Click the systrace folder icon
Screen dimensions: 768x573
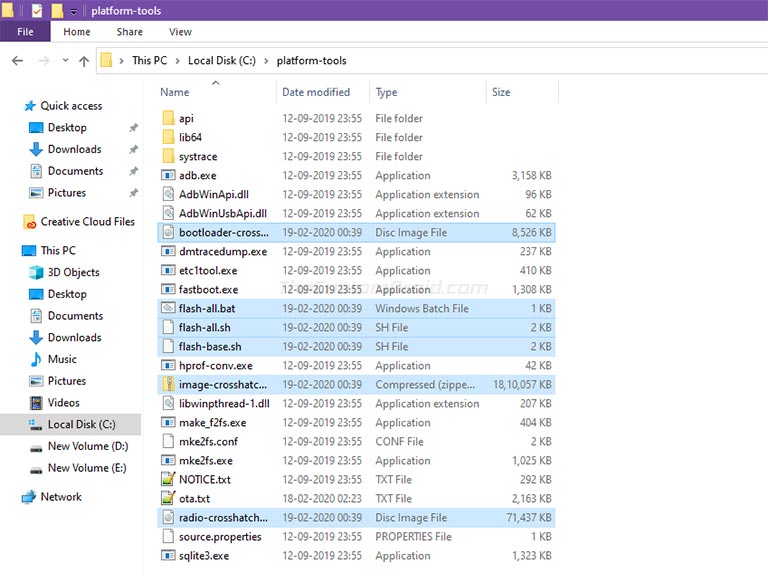click(x=168, y=156)
